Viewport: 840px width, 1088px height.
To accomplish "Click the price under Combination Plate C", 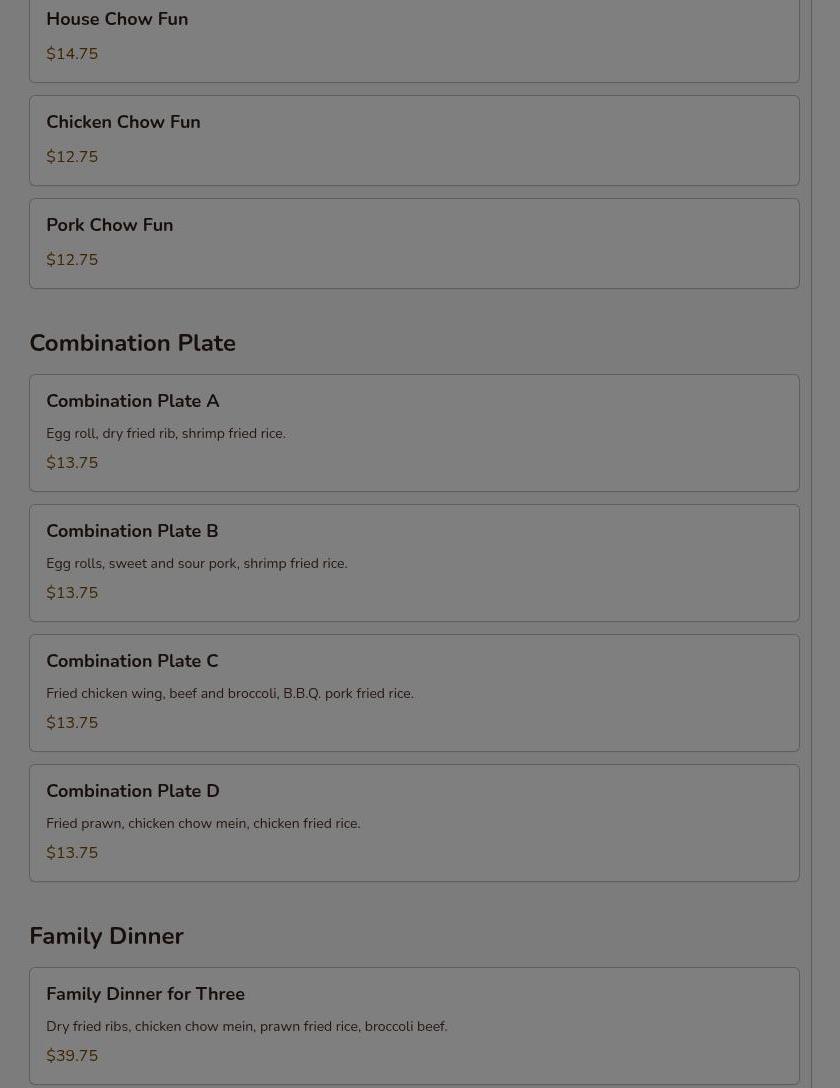I will [x=72, y=723].
